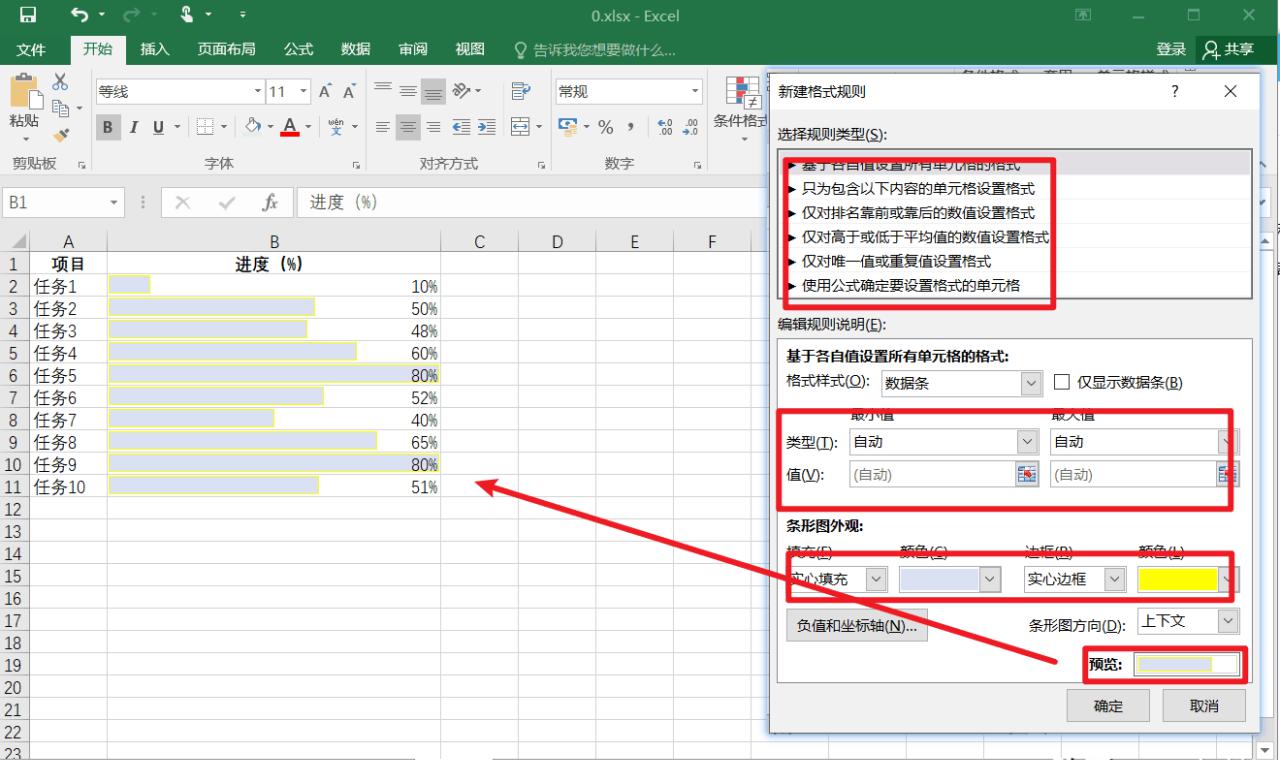The width and height of the screenshot is (1280, 760).
Task: Decrease decimal places
Action: coord(689,127)
